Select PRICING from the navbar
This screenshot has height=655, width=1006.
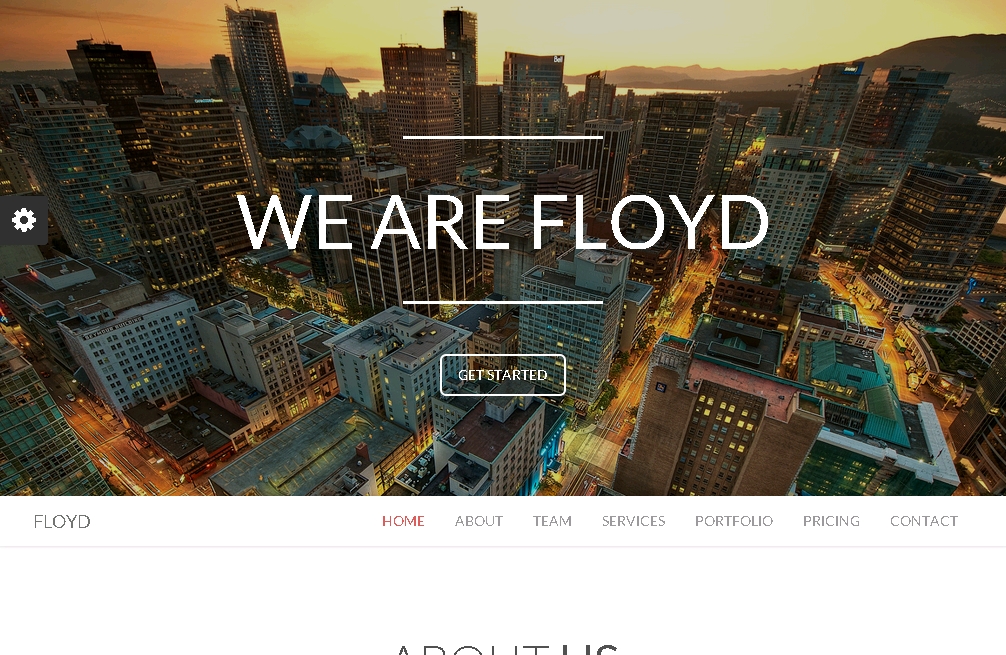tap(831, 521)
